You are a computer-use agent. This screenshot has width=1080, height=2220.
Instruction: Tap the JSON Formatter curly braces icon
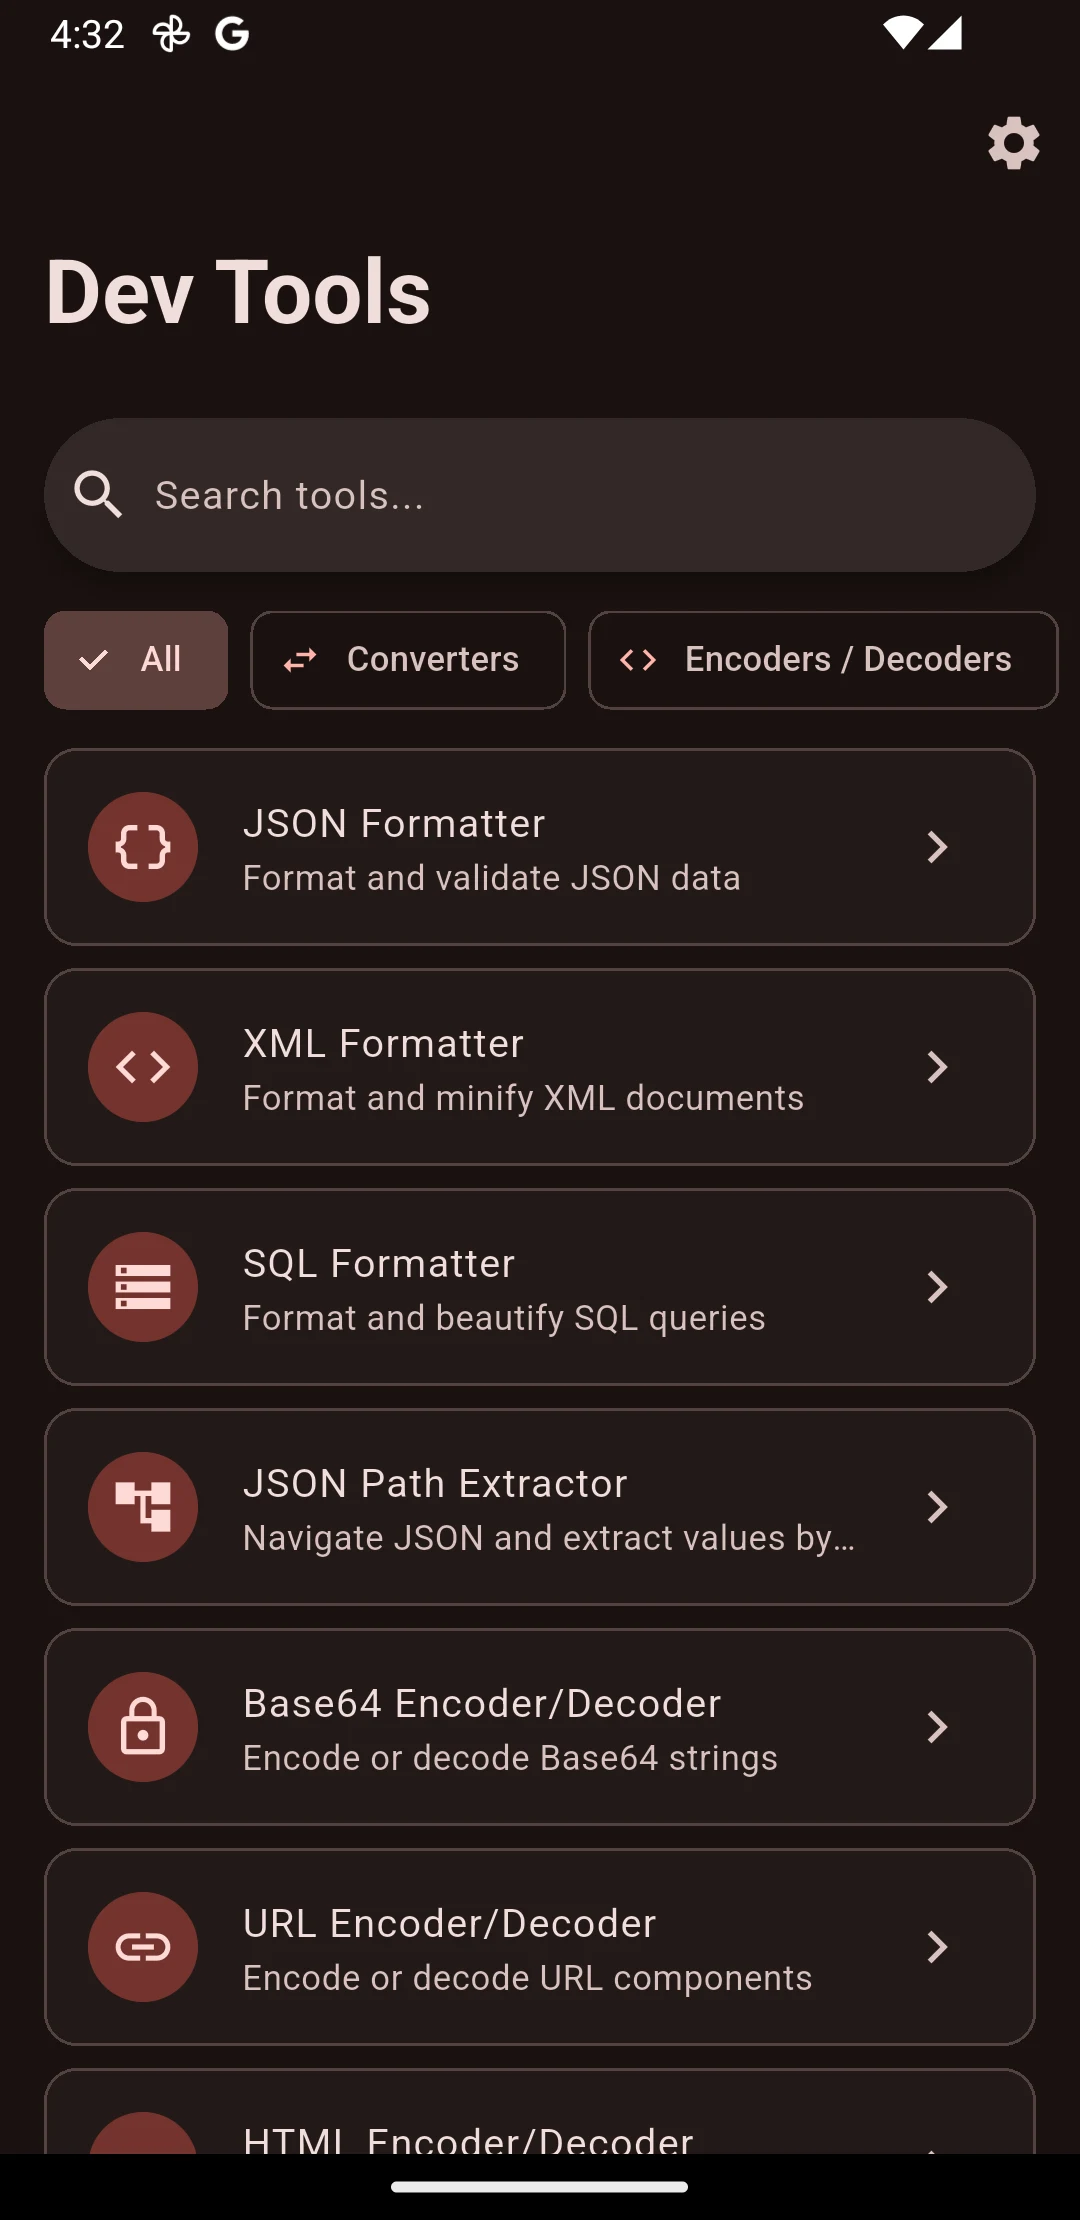[x=143, y=847]
